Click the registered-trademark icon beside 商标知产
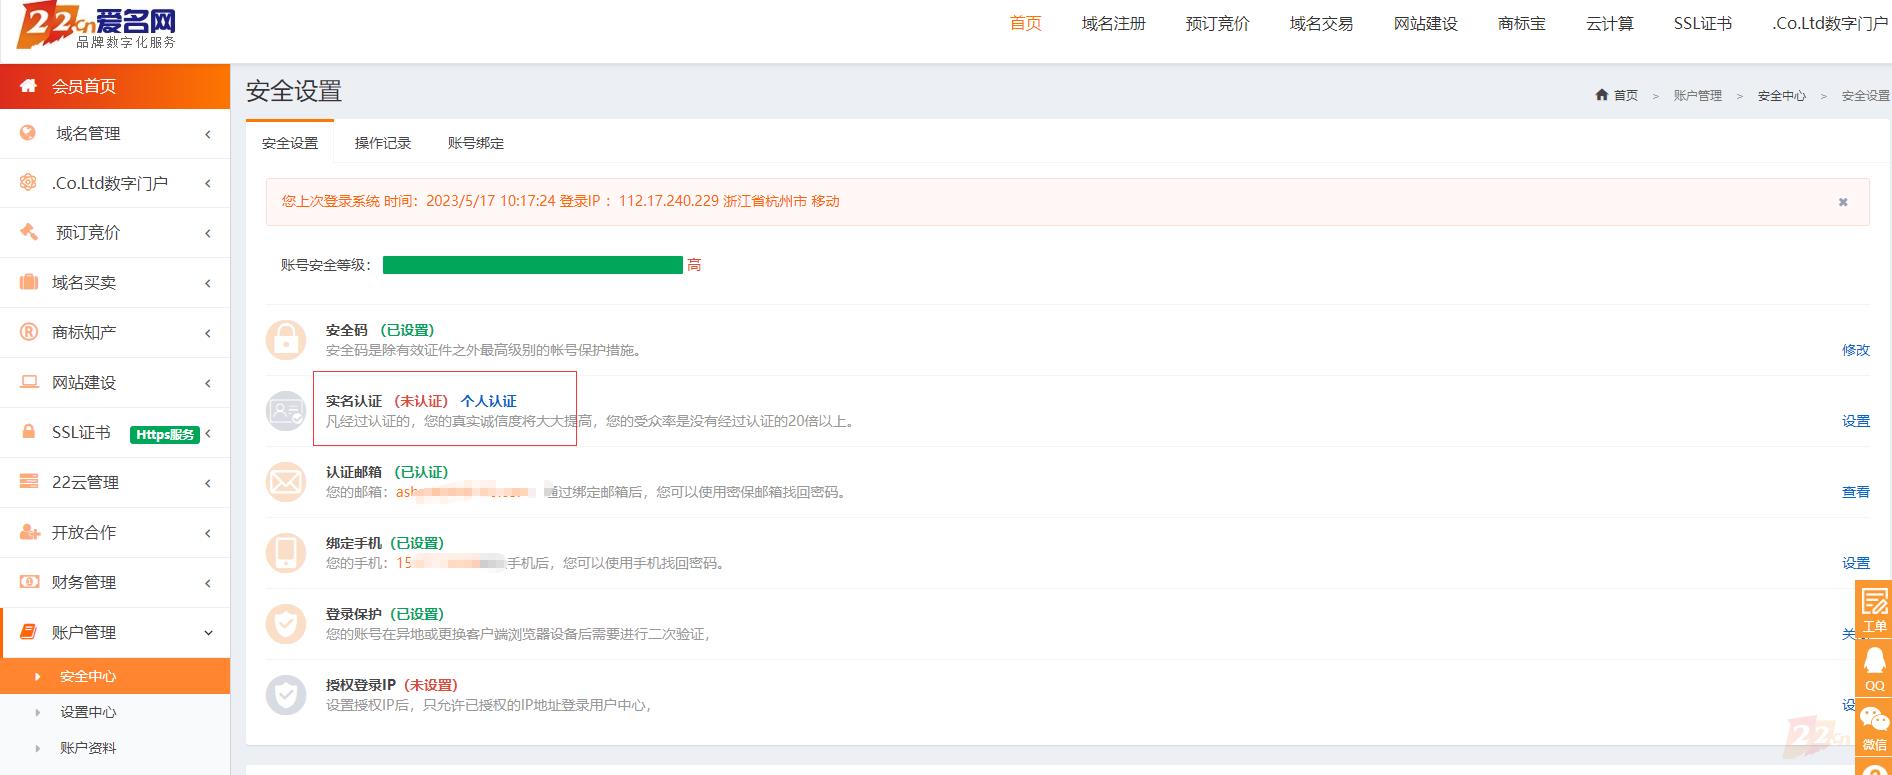This screenshot has height=775, width=1892. [x=29, y=332]
